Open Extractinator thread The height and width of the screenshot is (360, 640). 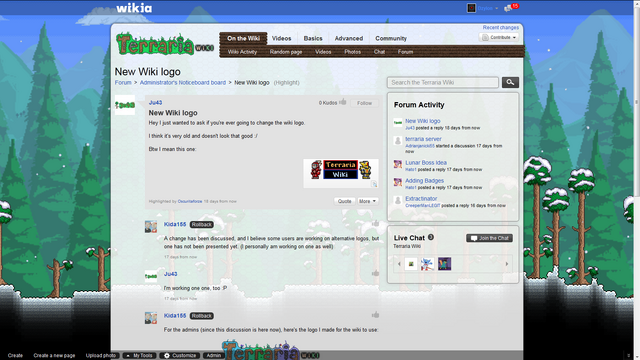tap(421, 198)
